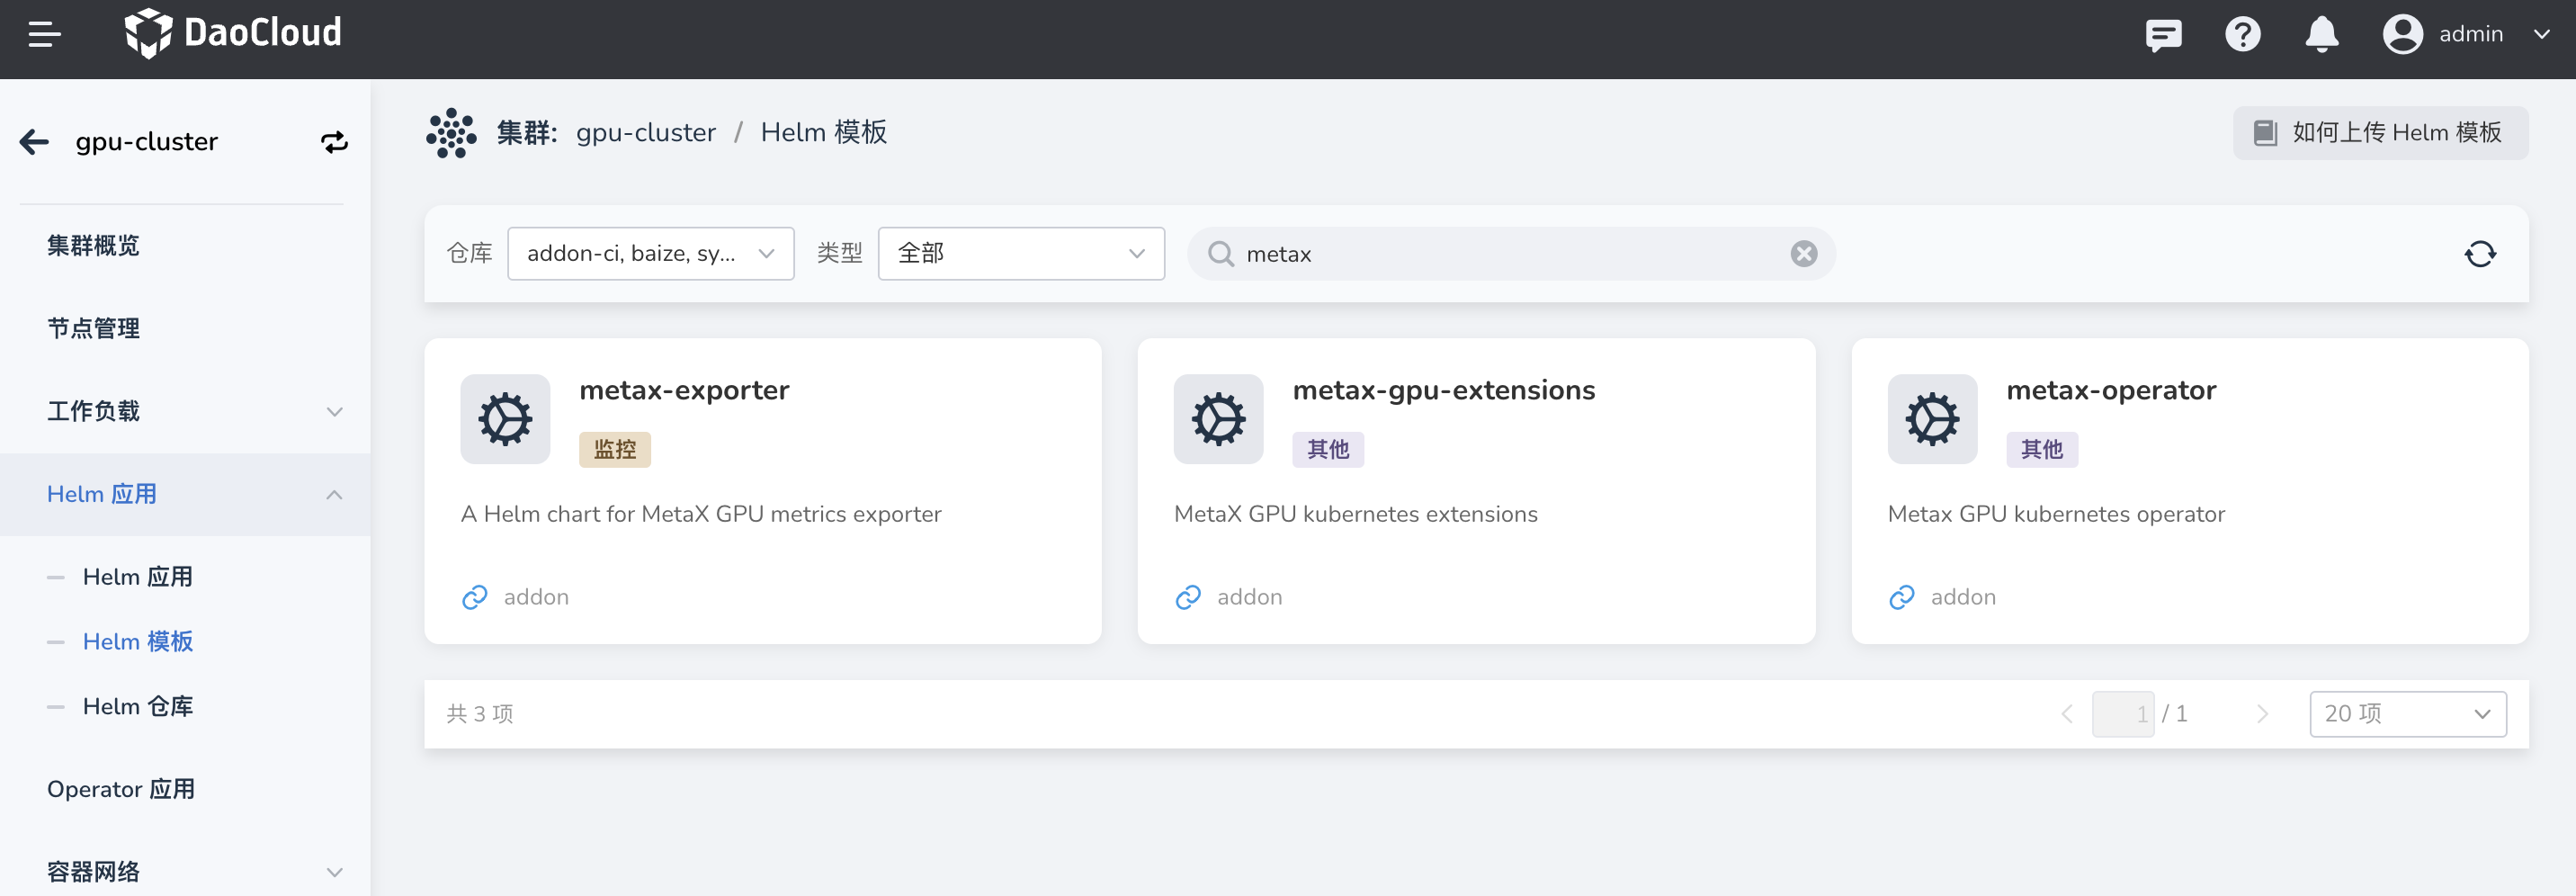Click the help question mark icon
Image resolution: width=2576 pixels, height=896 pixels.
pyautogui.click(x=2242, y=35)
